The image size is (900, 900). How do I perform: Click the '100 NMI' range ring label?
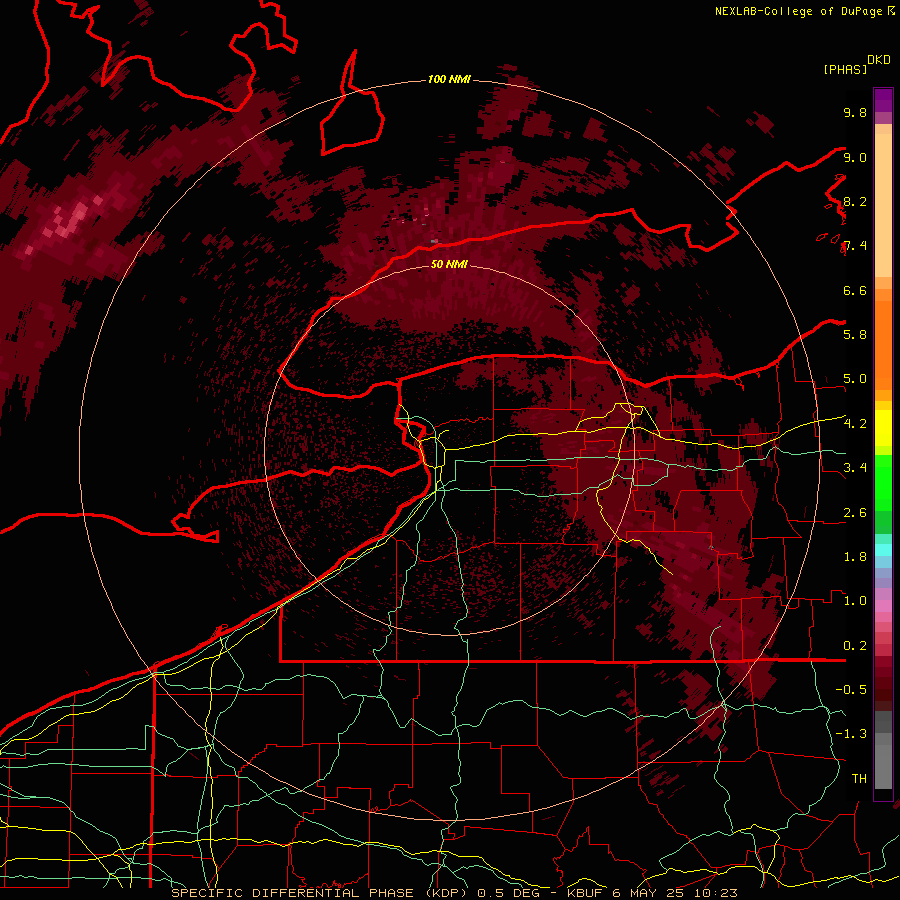click(x=449, y=79)
